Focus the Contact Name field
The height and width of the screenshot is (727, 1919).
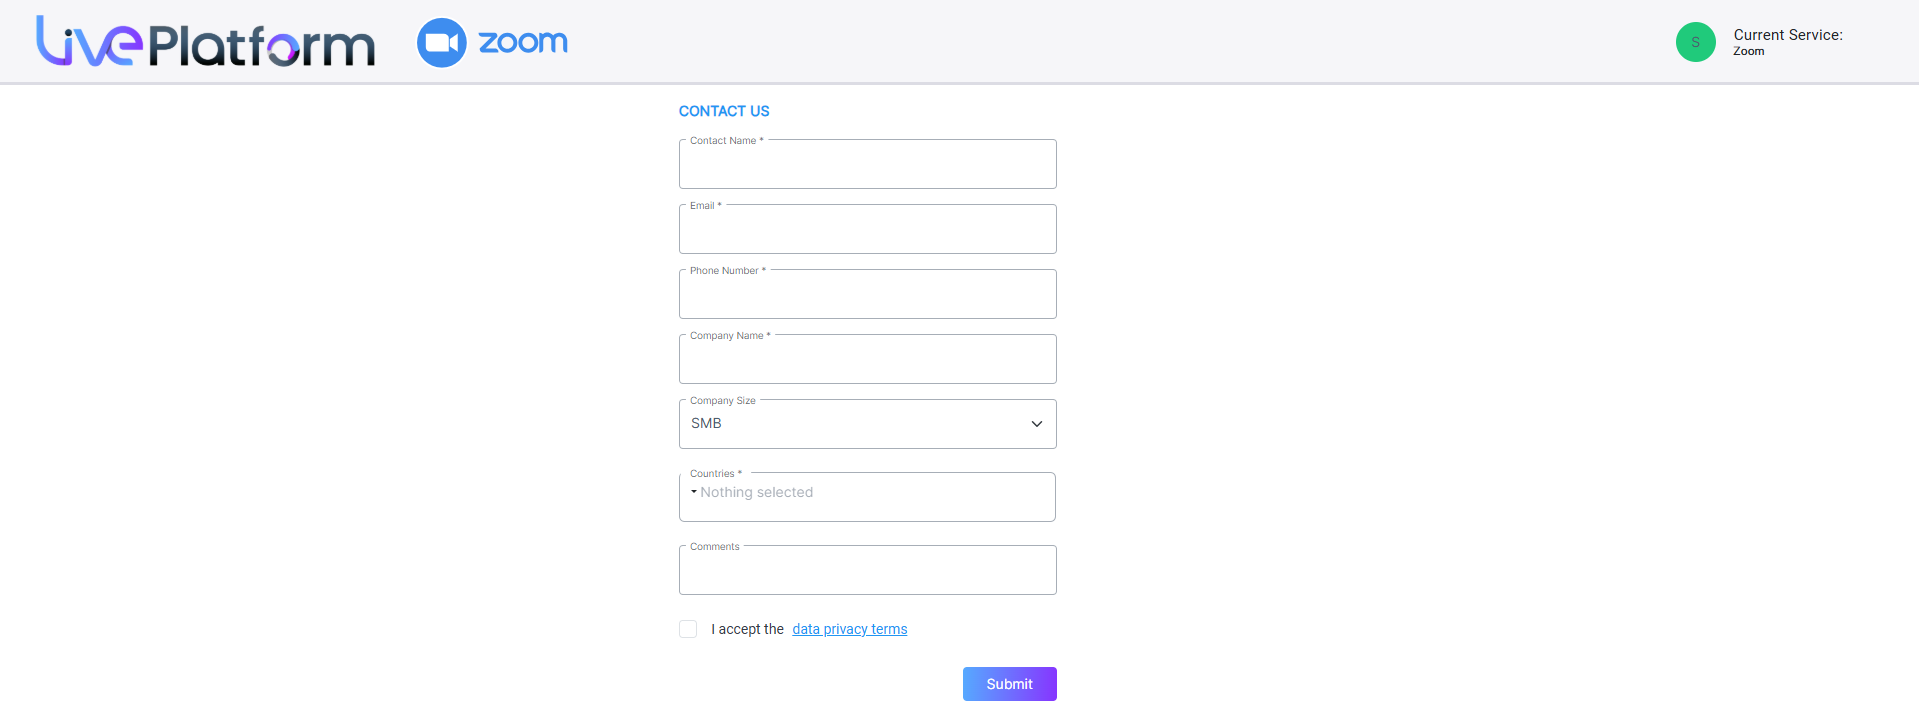867,164
